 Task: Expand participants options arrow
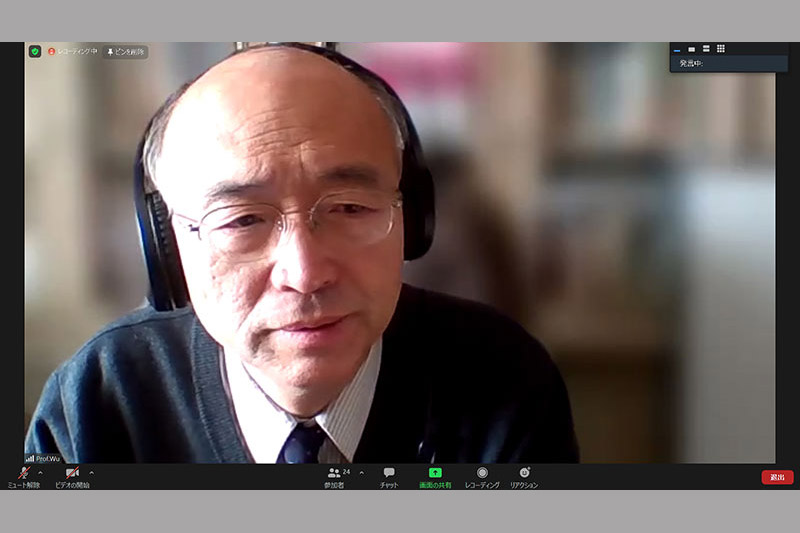point(362,473)
